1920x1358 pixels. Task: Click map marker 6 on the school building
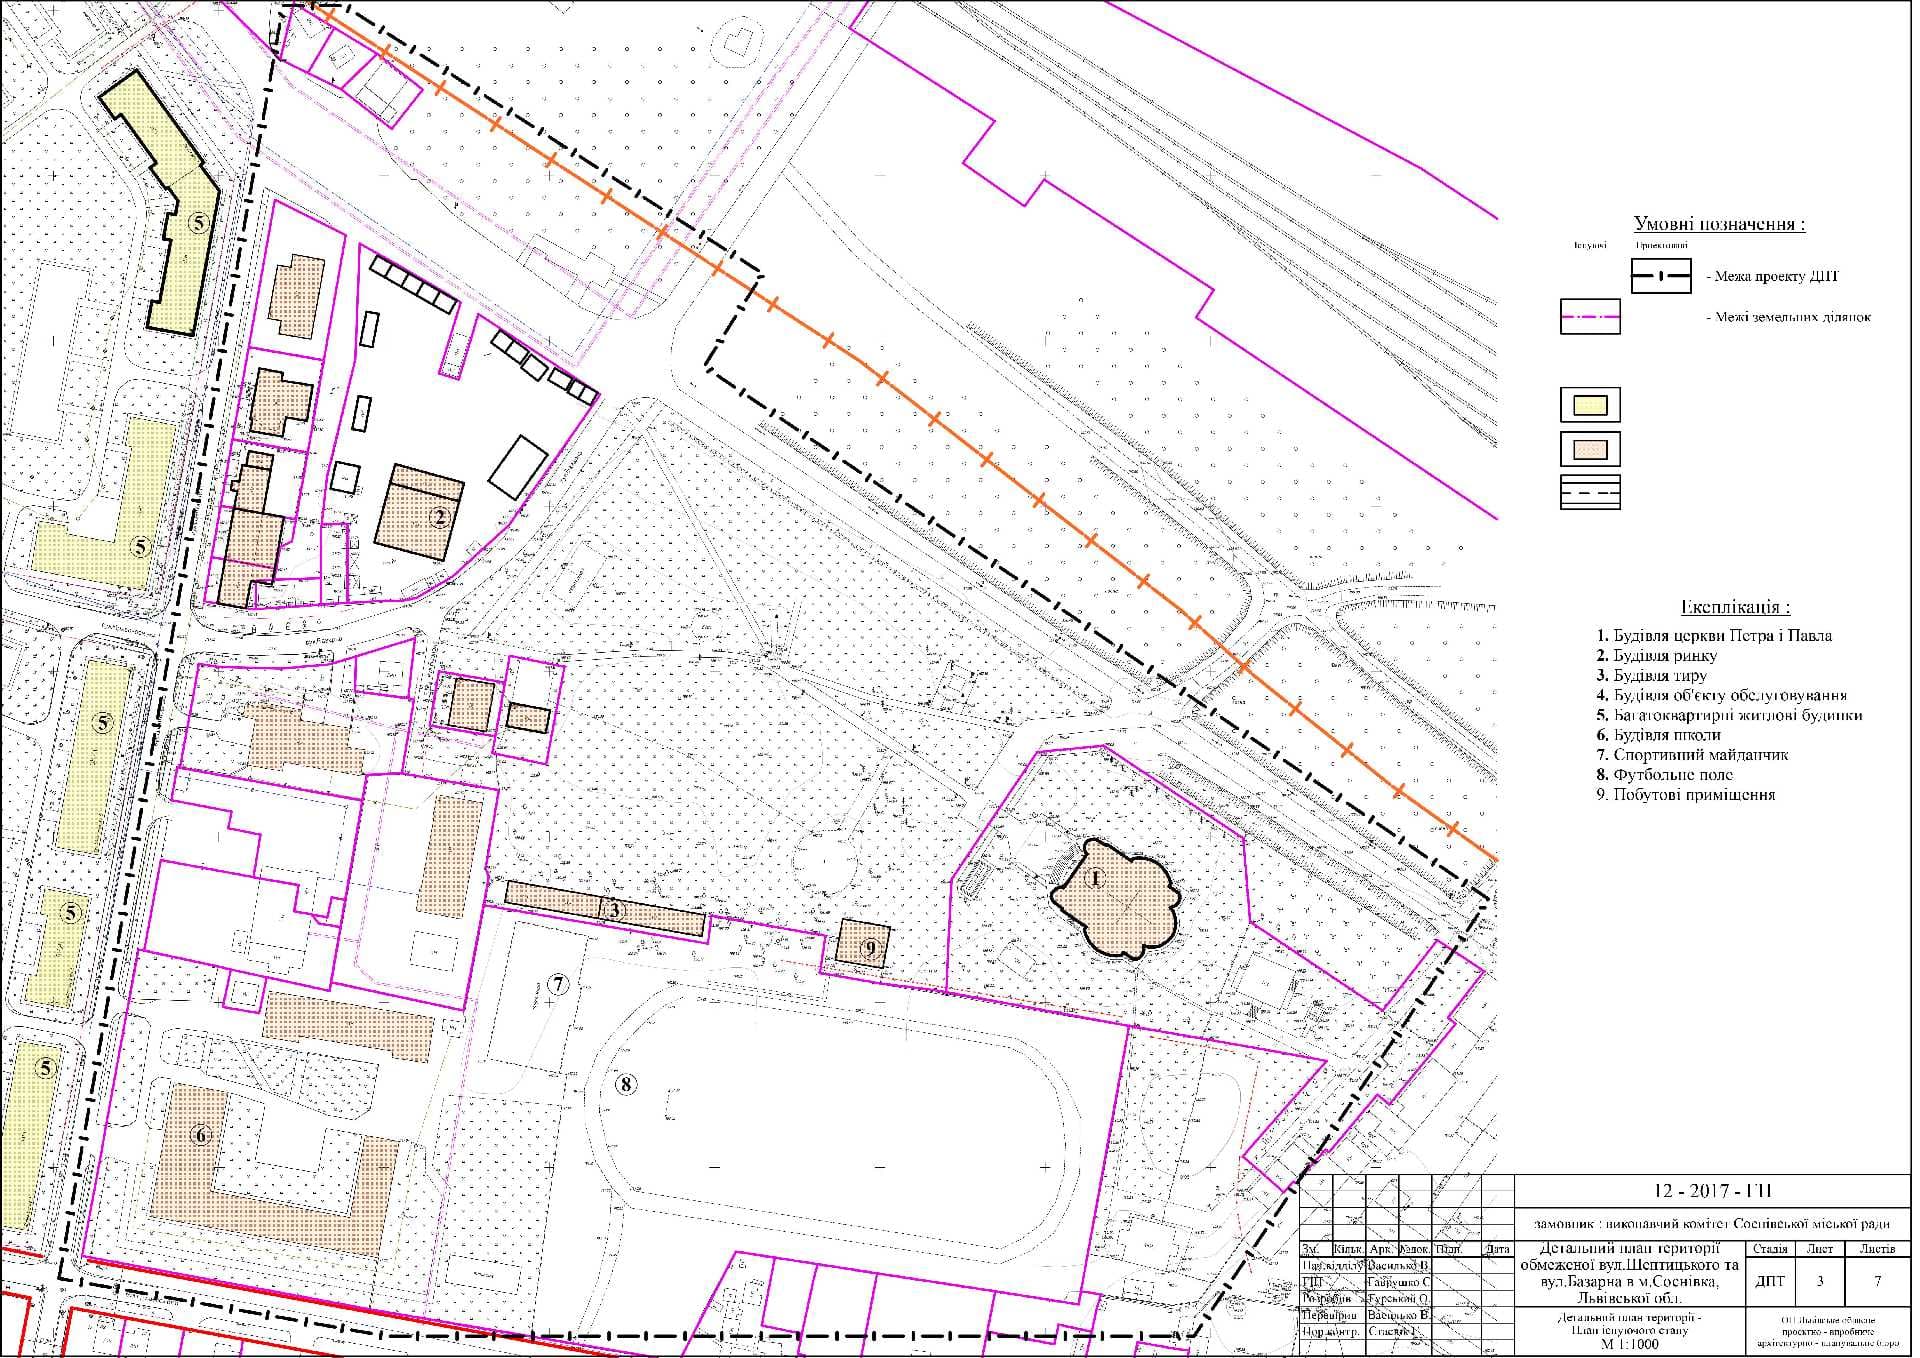coord(201,1135)
